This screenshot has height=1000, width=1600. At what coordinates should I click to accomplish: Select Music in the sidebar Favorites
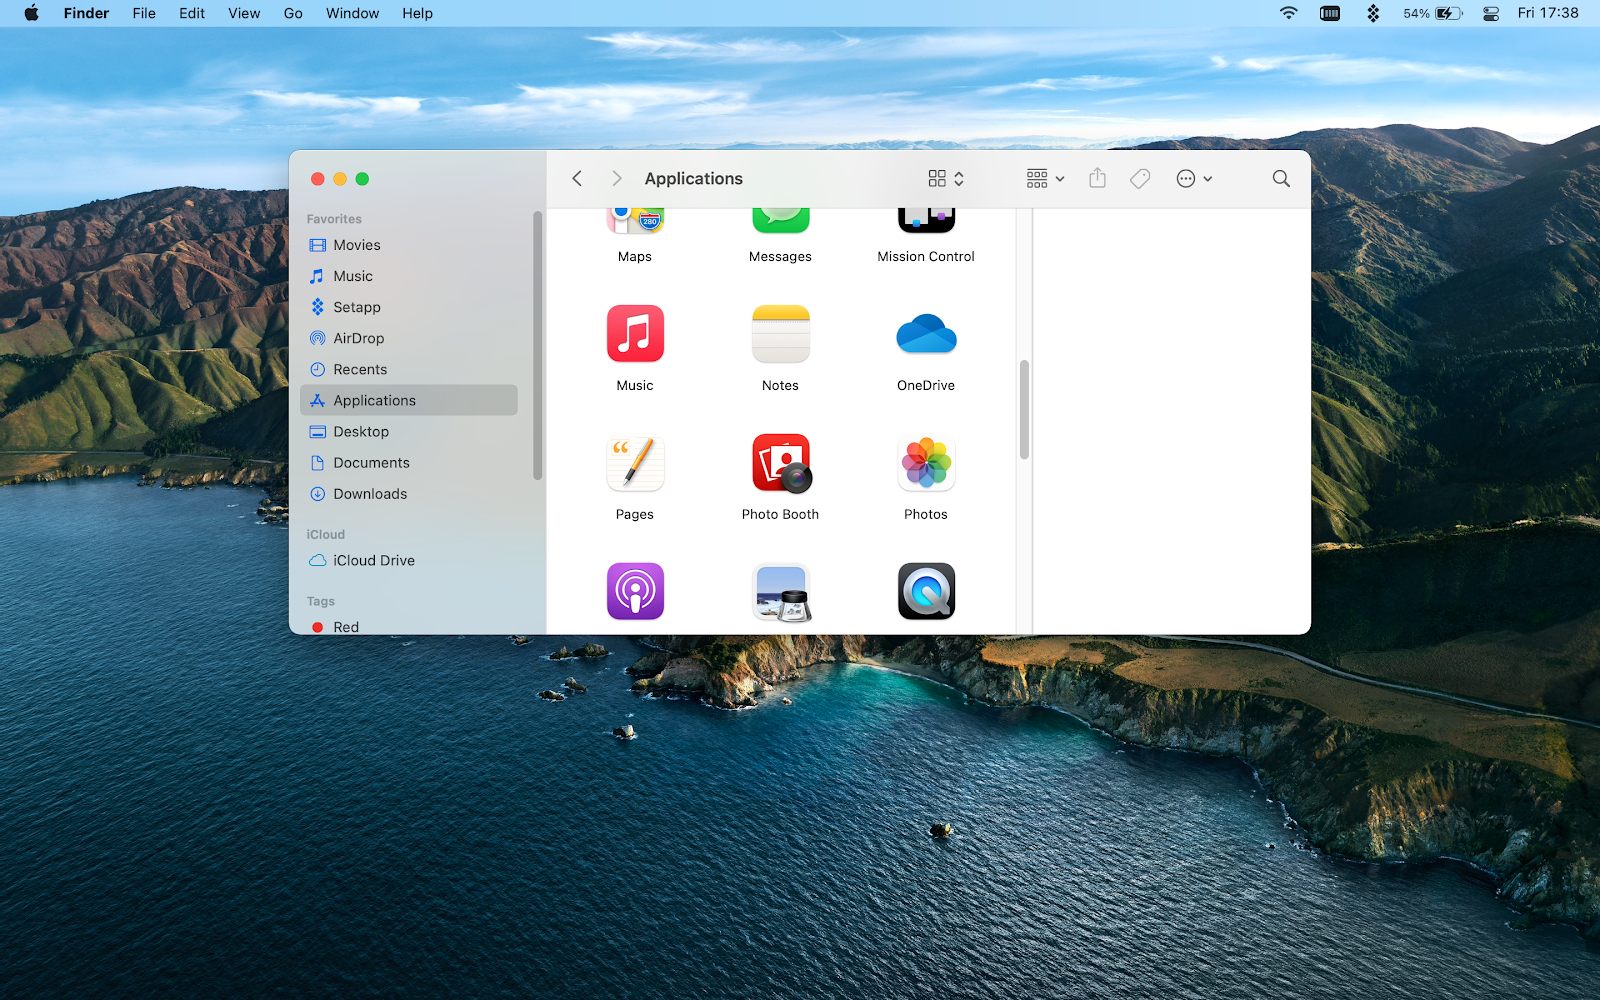409,276
